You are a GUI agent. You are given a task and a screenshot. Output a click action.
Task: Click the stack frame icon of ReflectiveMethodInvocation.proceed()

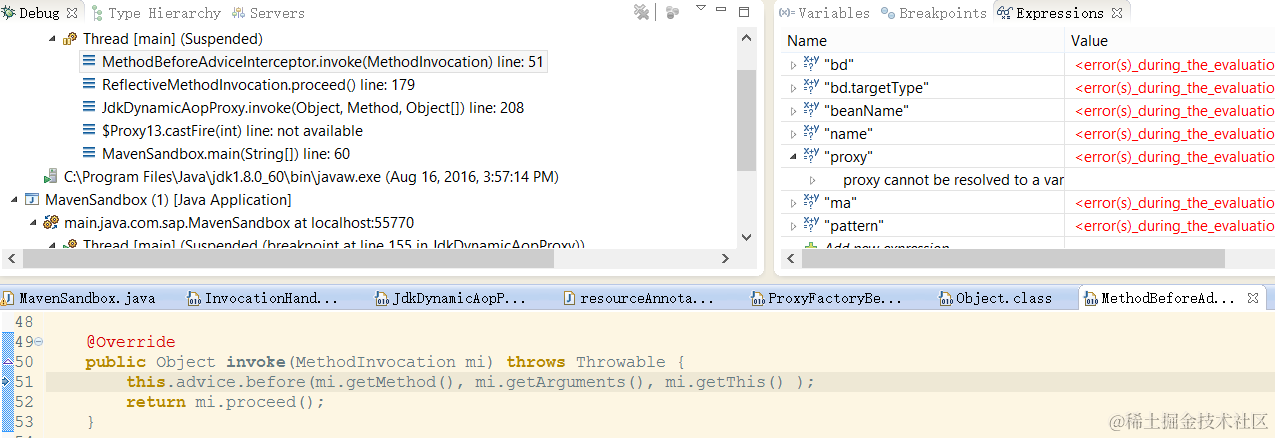point(90,85)
